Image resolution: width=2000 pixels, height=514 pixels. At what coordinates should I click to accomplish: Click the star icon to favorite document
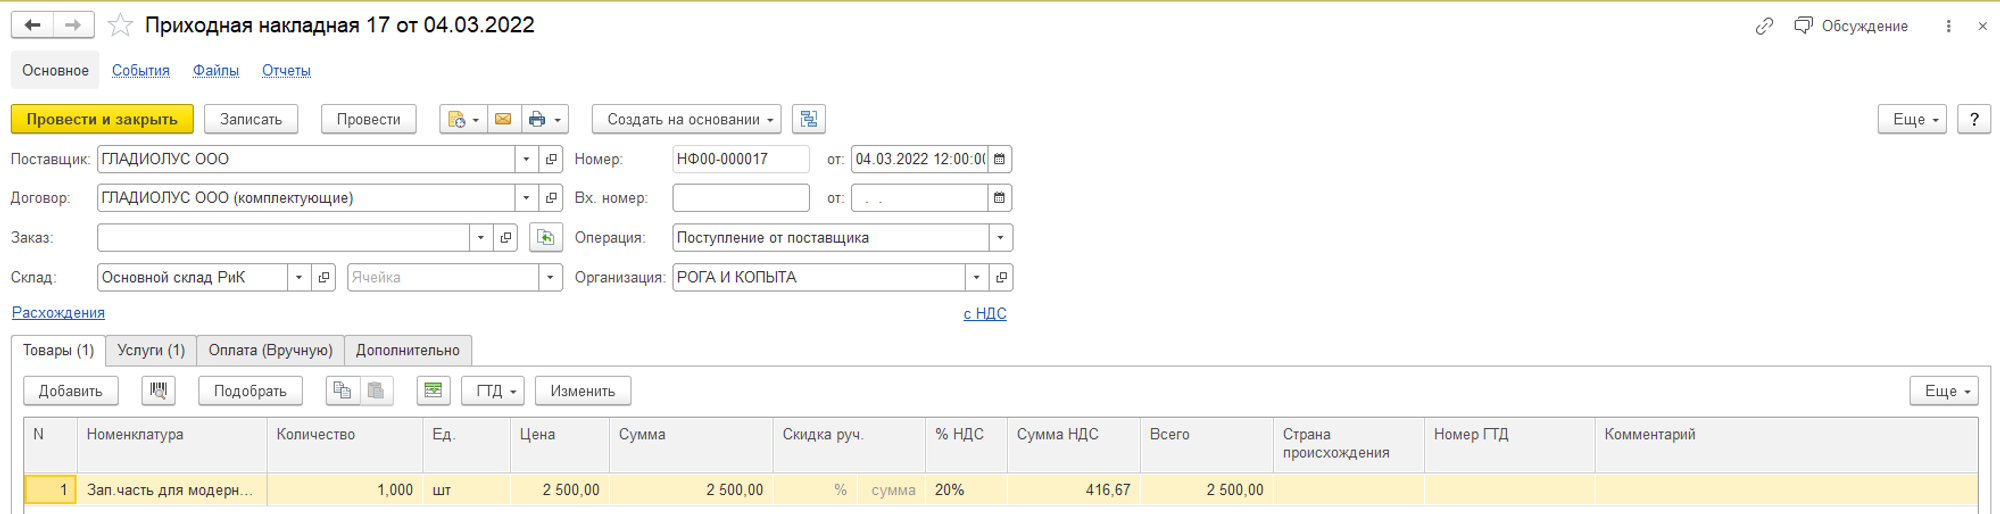(120, 25)
